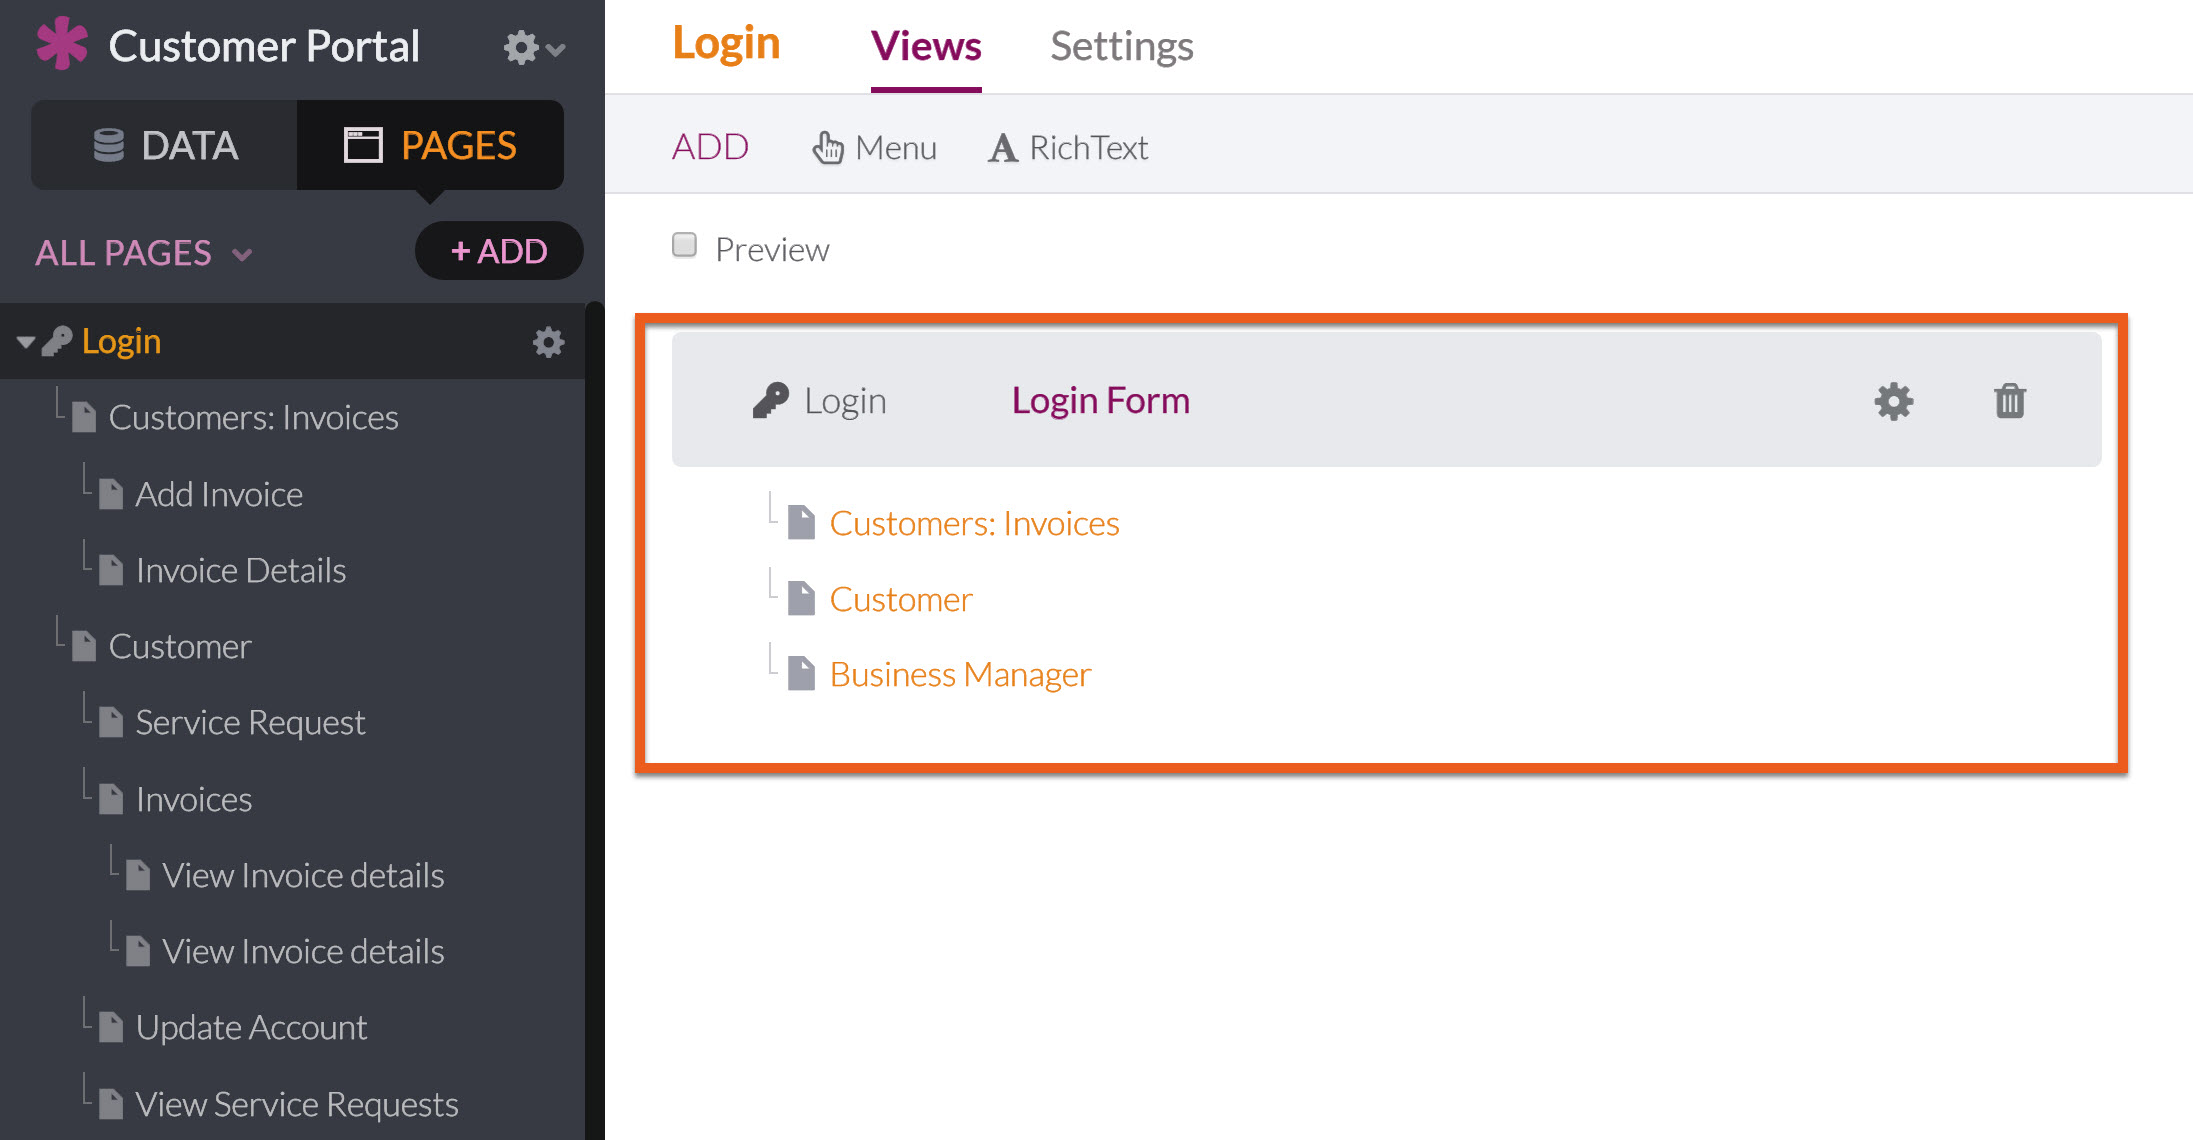
Task: Select the Customer page in sidebar
Action: (x=180, y=646)
